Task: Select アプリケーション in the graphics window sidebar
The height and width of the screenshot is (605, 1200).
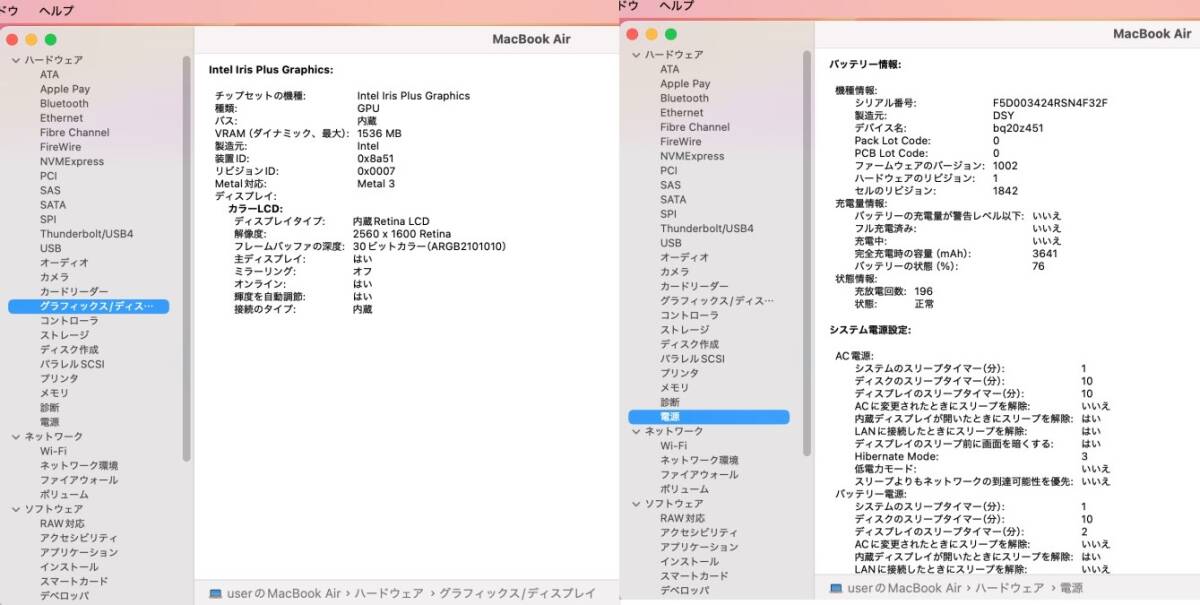Action: (79, 553)
